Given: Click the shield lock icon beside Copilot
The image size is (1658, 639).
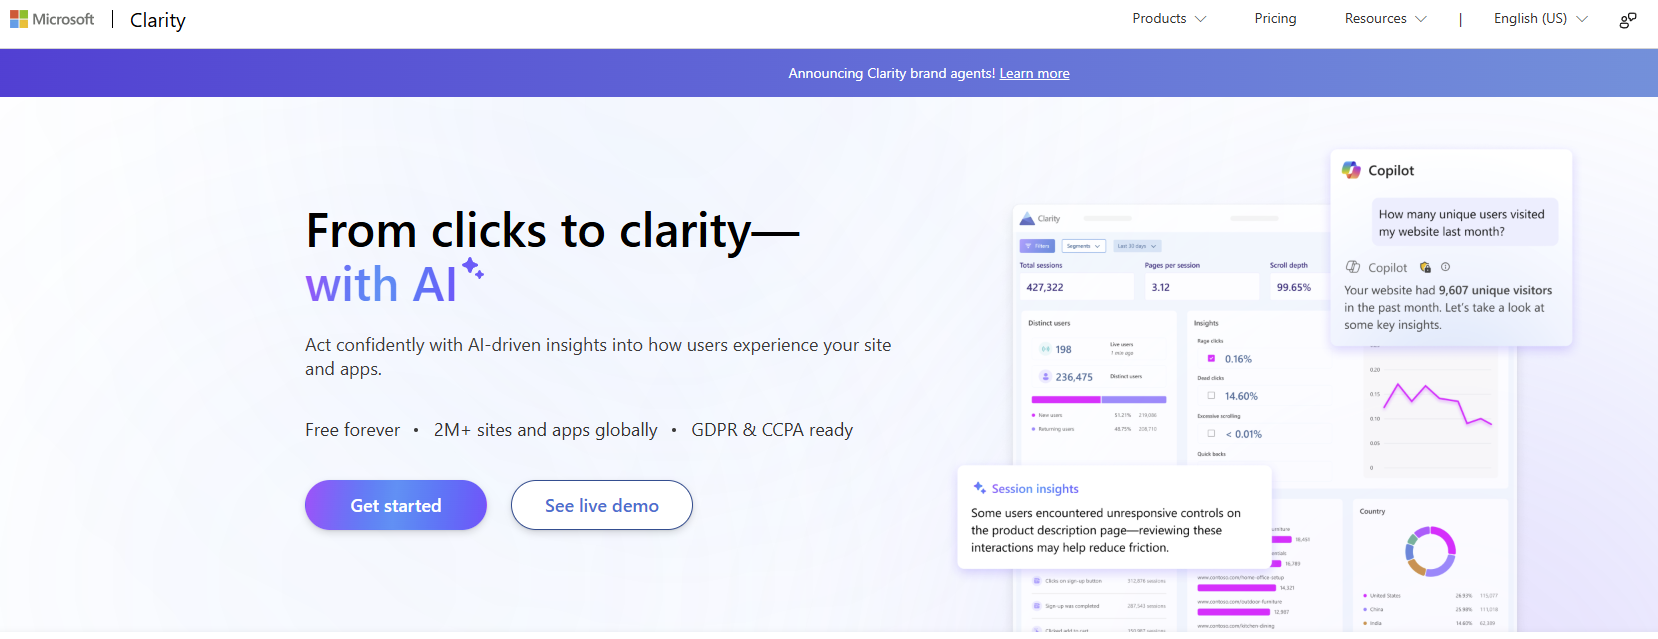Looking at the screenshot, I should (1425, 267).
